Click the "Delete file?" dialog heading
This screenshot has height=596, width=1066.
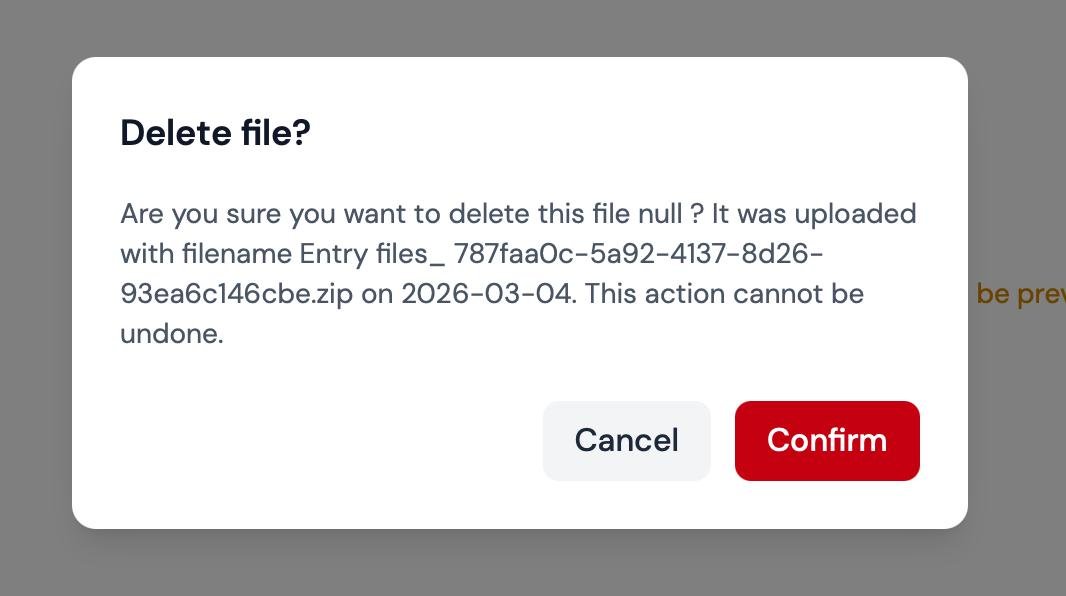coord(215,133)
